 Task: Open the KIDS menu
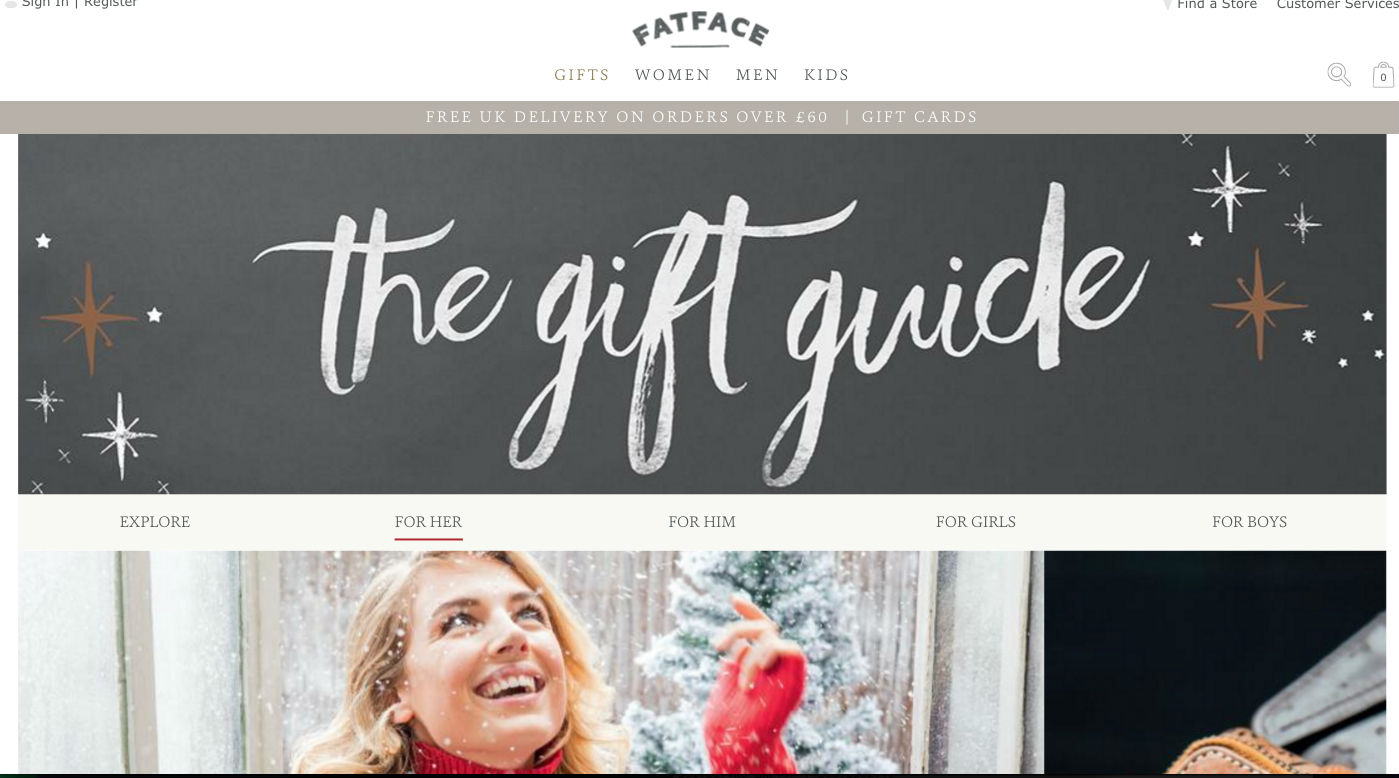coord(827,75)
